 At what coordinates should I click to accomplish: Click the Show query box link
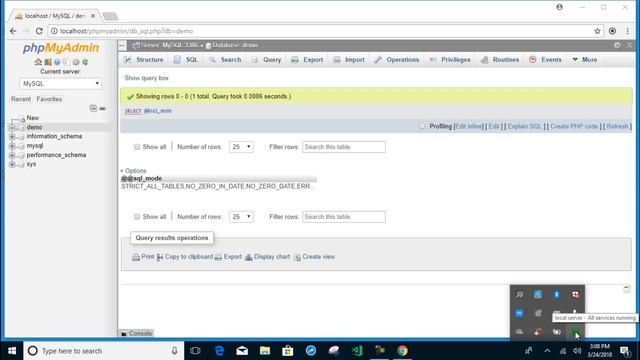click(147, 78)
